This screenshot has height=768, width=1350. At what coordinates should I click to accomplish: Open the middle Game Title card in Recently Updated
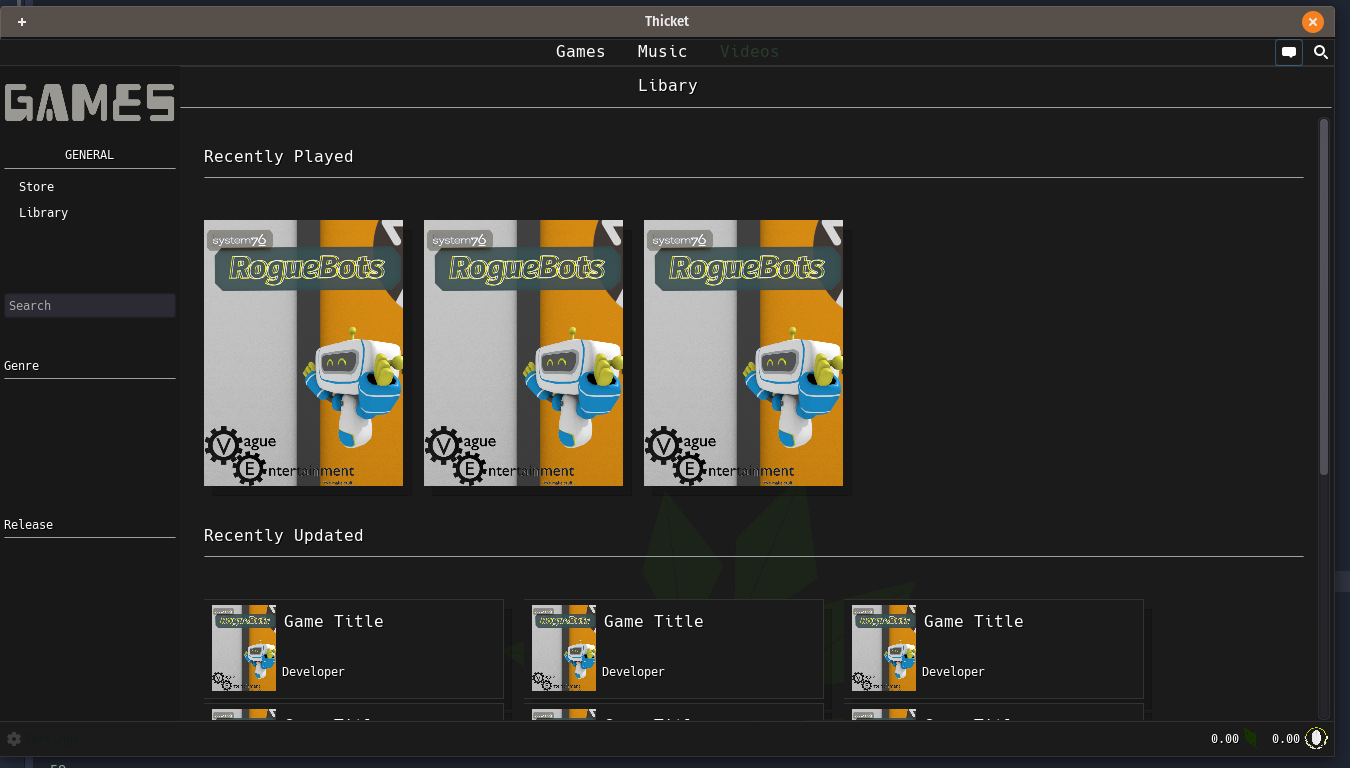tap(673, 648)
